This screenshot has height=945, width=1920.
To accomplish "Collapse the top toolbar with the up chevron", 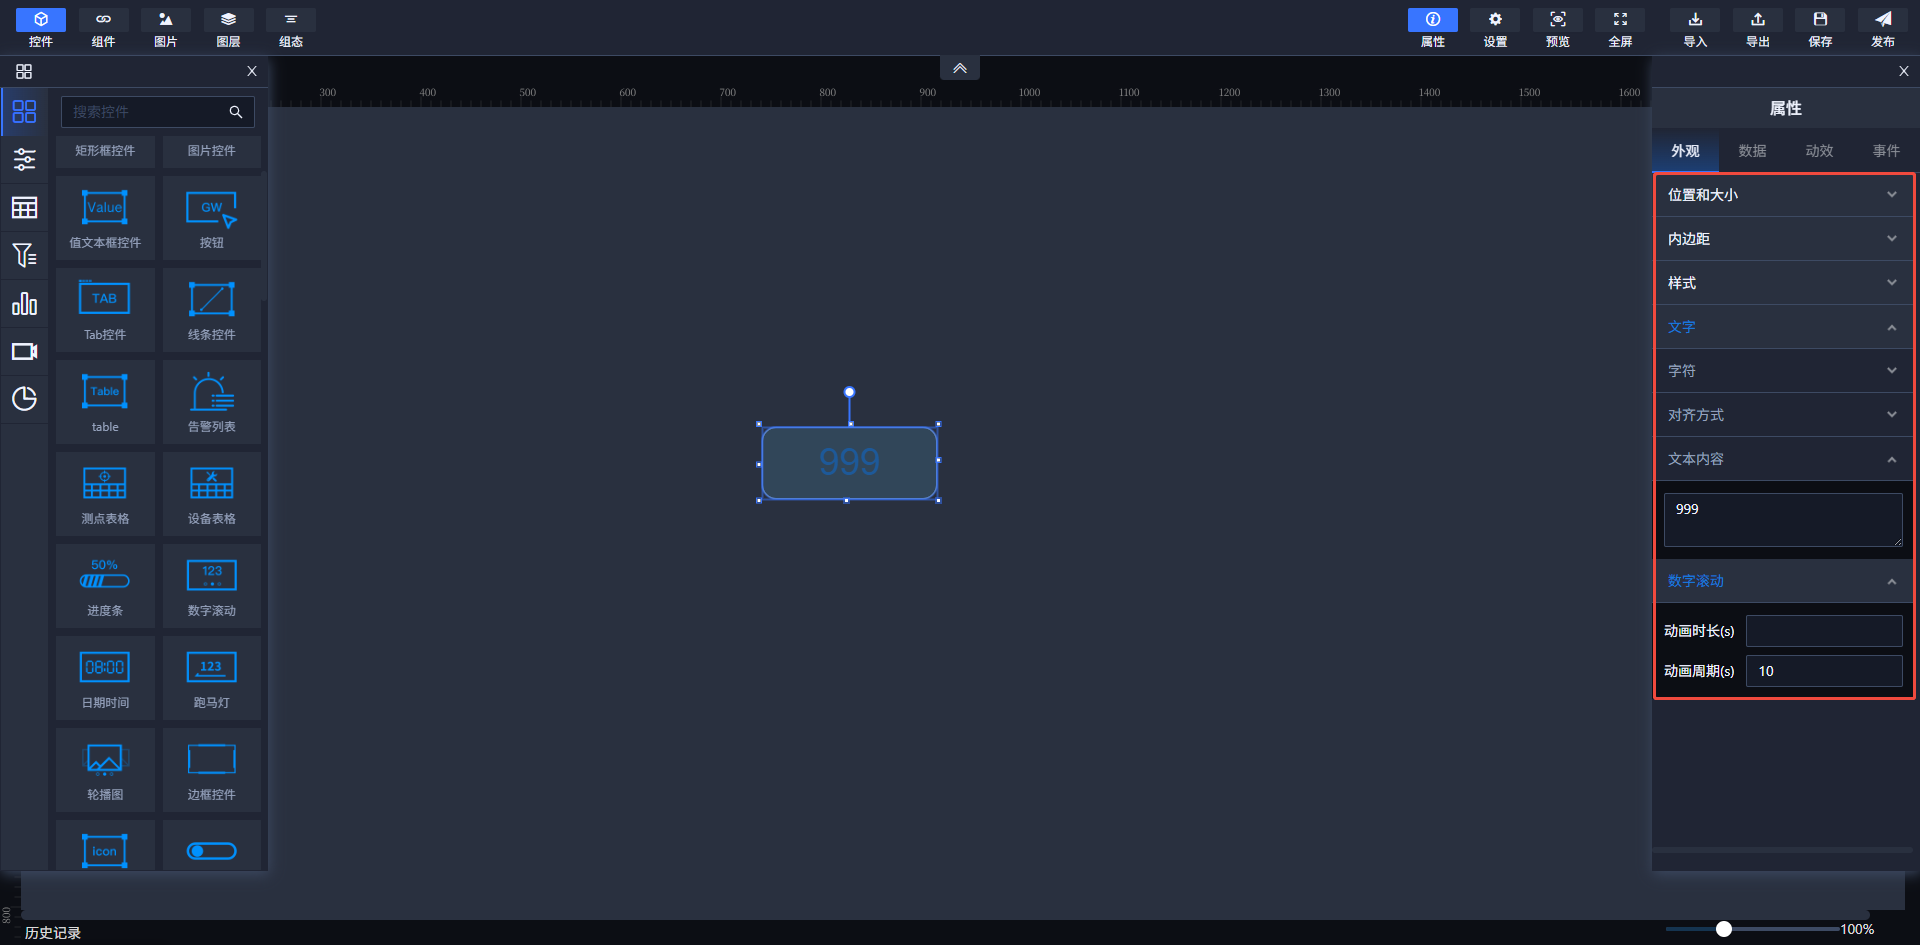I will click(959, 68).
